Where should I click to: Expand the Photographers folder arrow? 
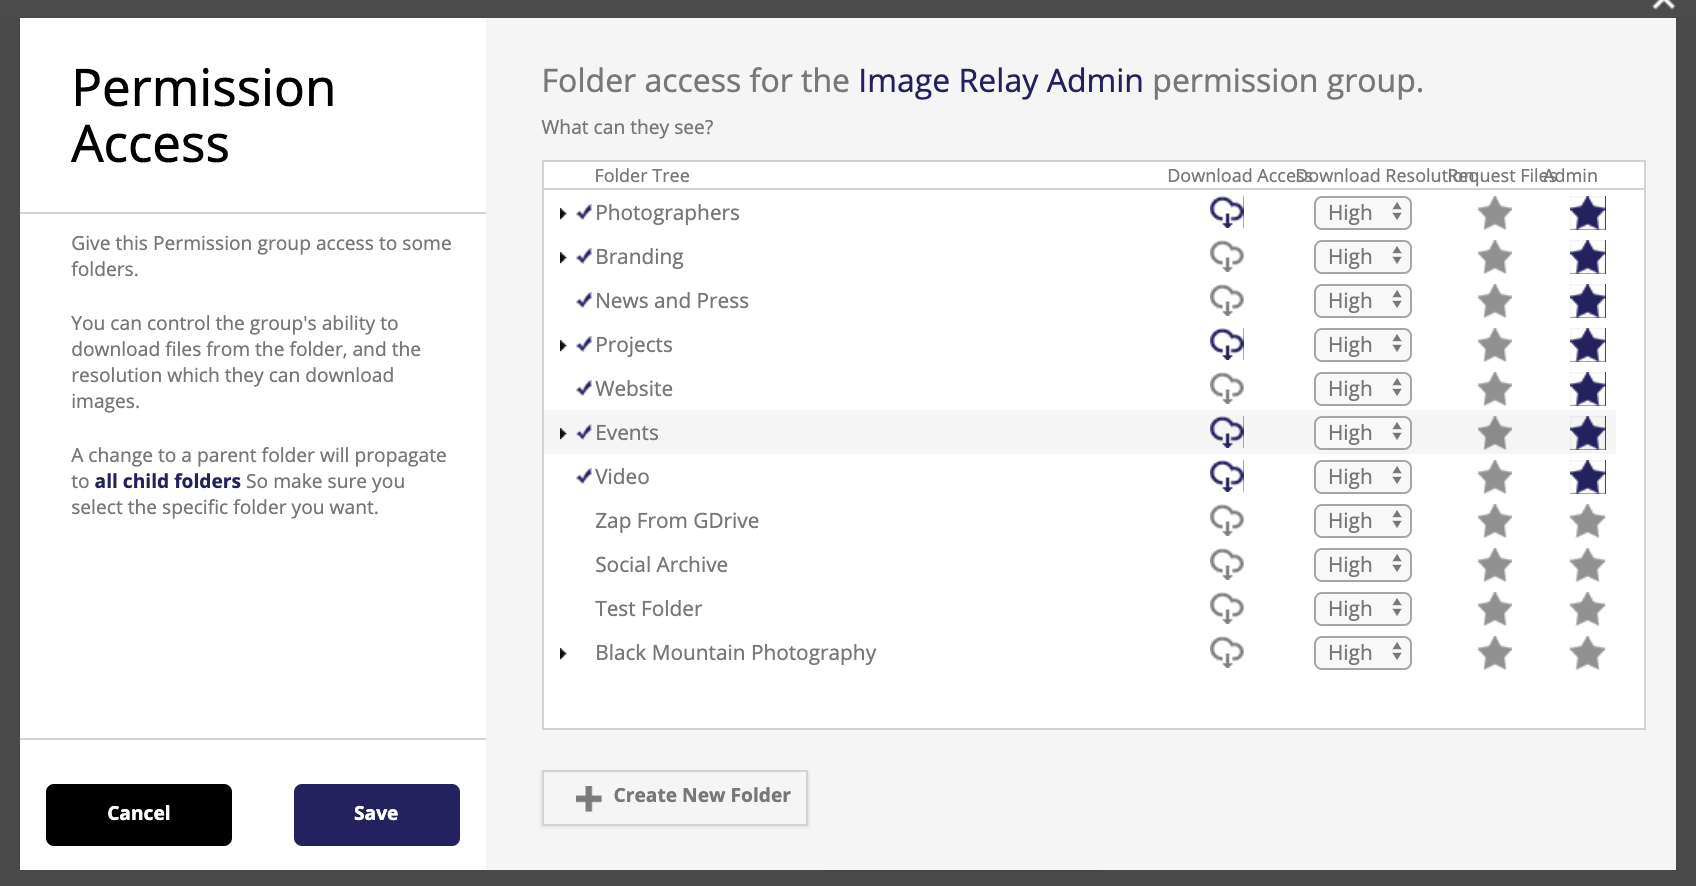tap(563, 214)
